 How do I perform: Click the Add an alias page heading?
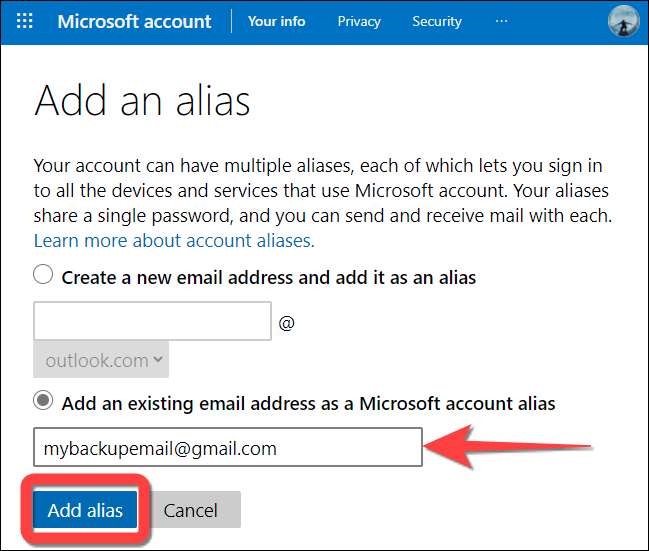tap(142, 101)
